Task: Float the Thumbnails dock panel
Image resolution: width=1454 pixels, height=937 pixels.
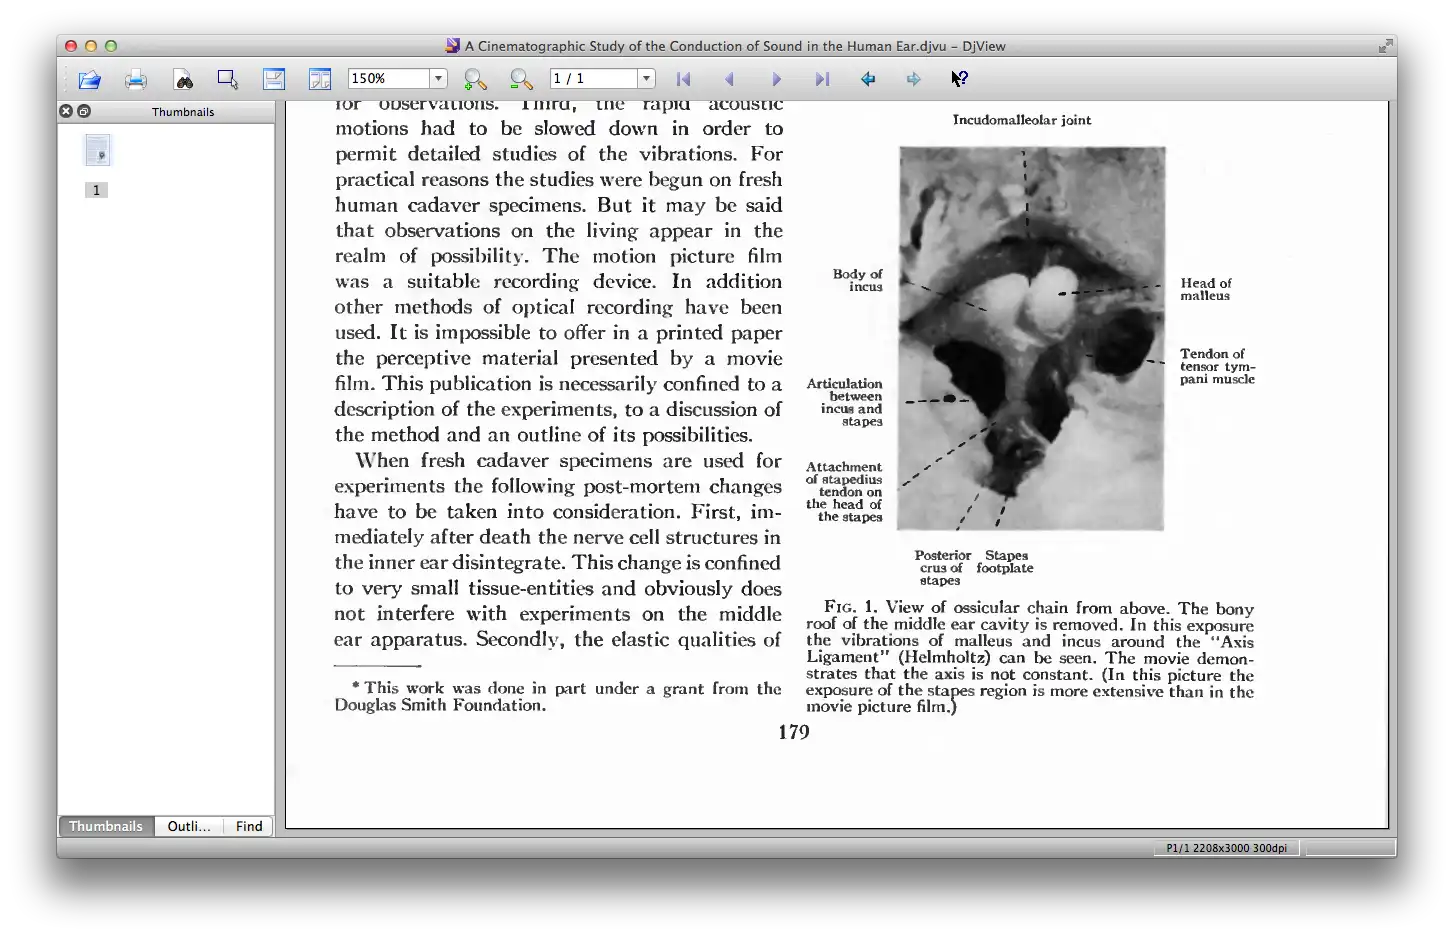Action: 84,111
